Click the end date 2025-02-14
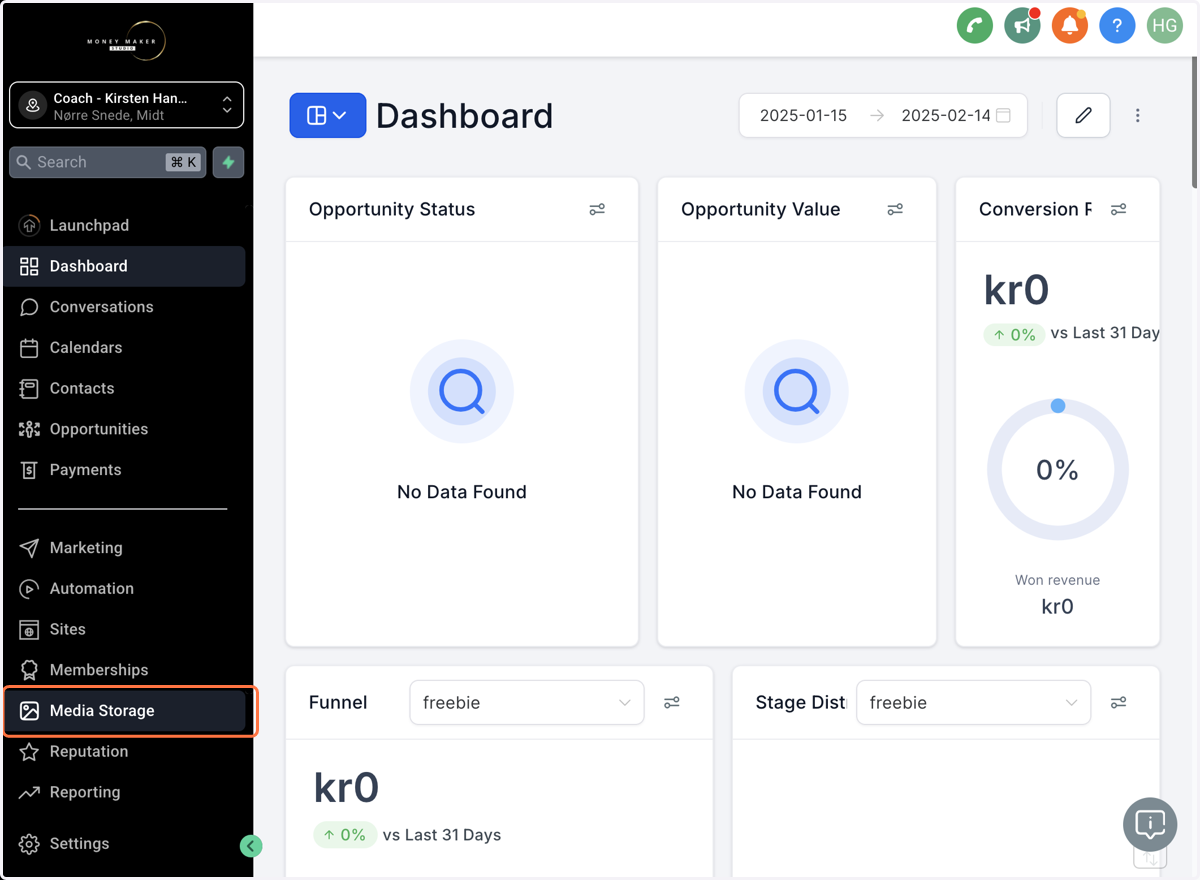 tap(945, 115)
